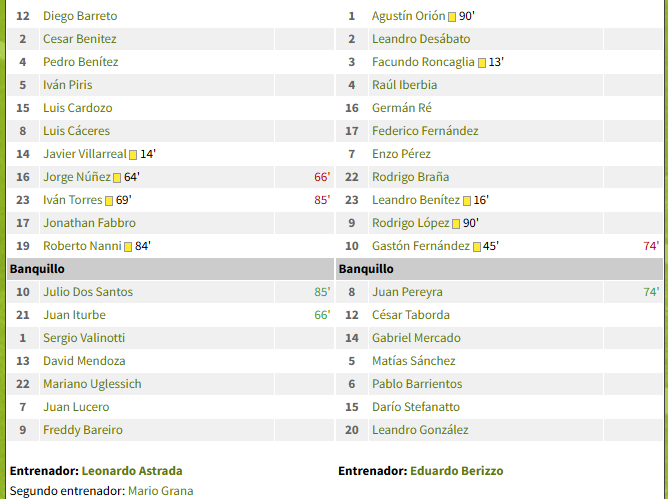Open Juan Iturbe substitute link
The width and height of the screenshot is (668, 499).
coord(75,315)
